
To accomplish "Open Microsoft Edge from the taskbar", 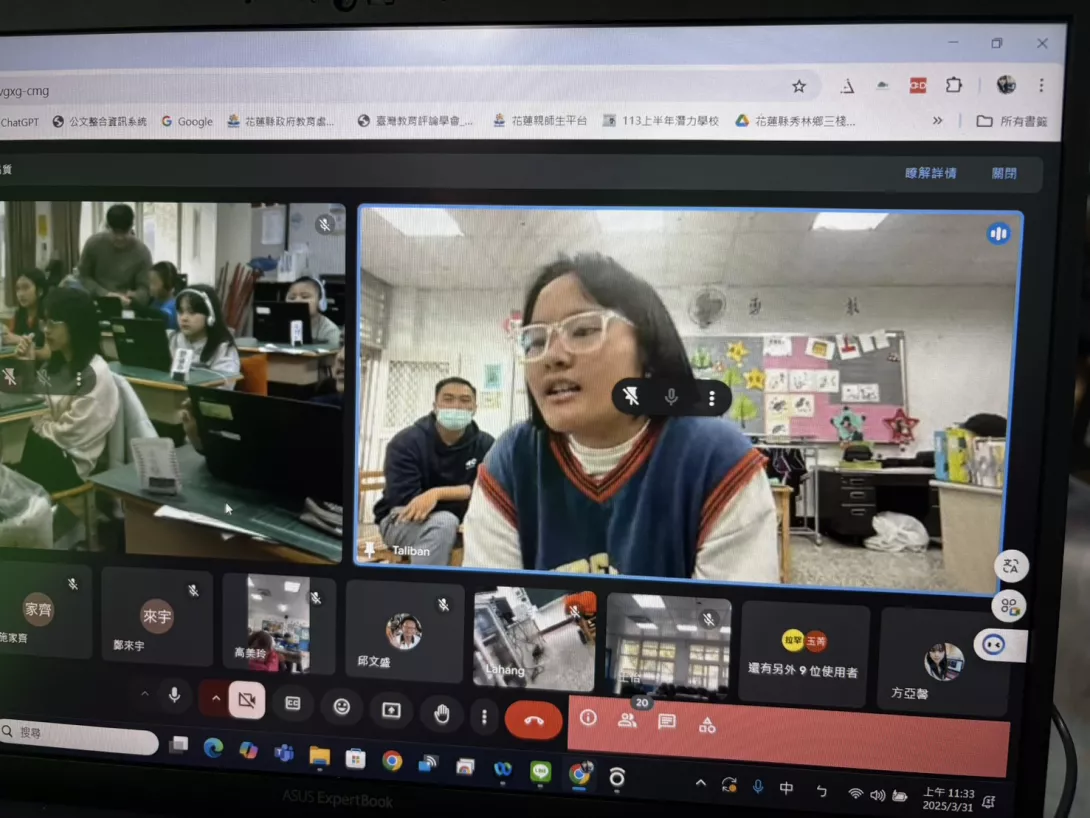I will [x=213, y=747].
